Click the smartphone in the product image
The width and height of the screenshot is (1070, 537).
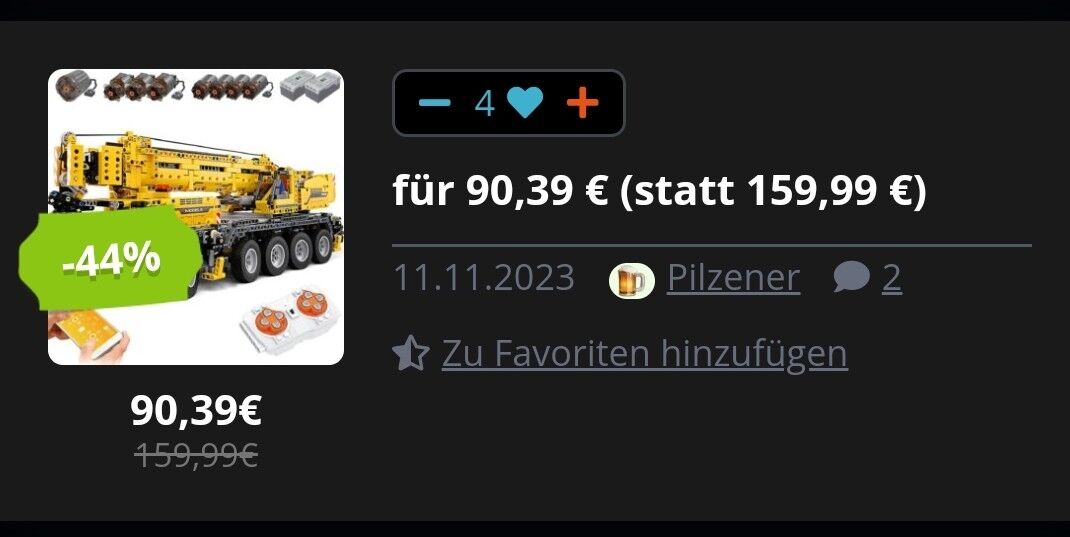click(x=89, y=334)
